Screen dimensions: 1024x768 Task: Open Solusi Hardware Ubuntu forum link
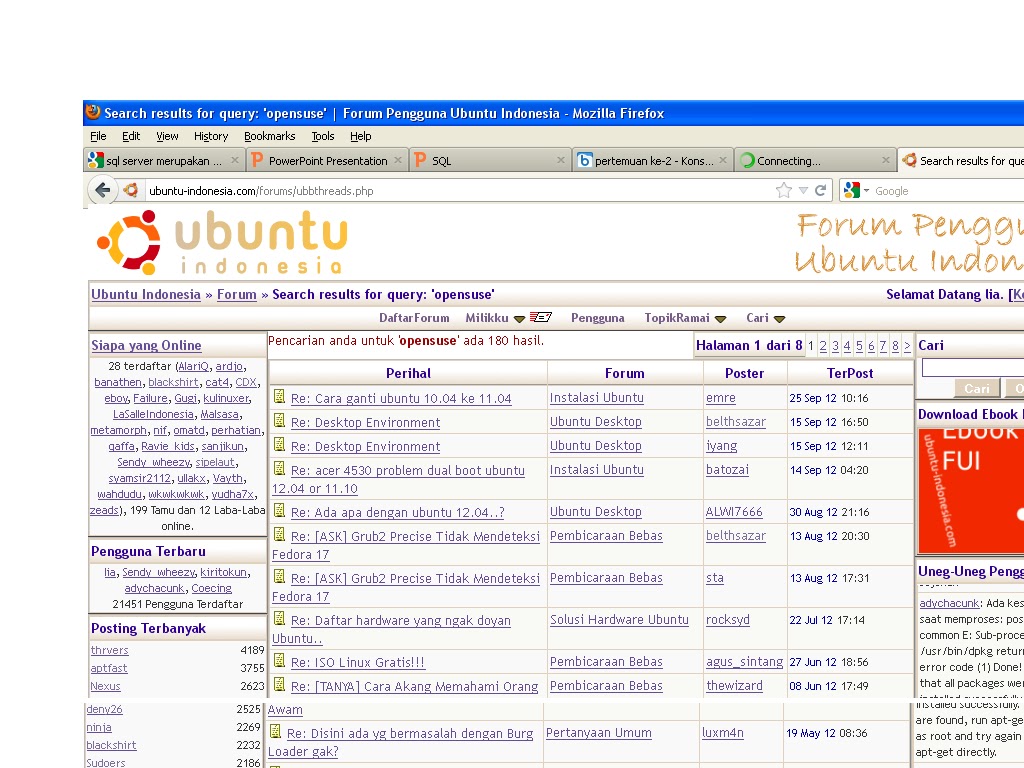pos(619,620)
